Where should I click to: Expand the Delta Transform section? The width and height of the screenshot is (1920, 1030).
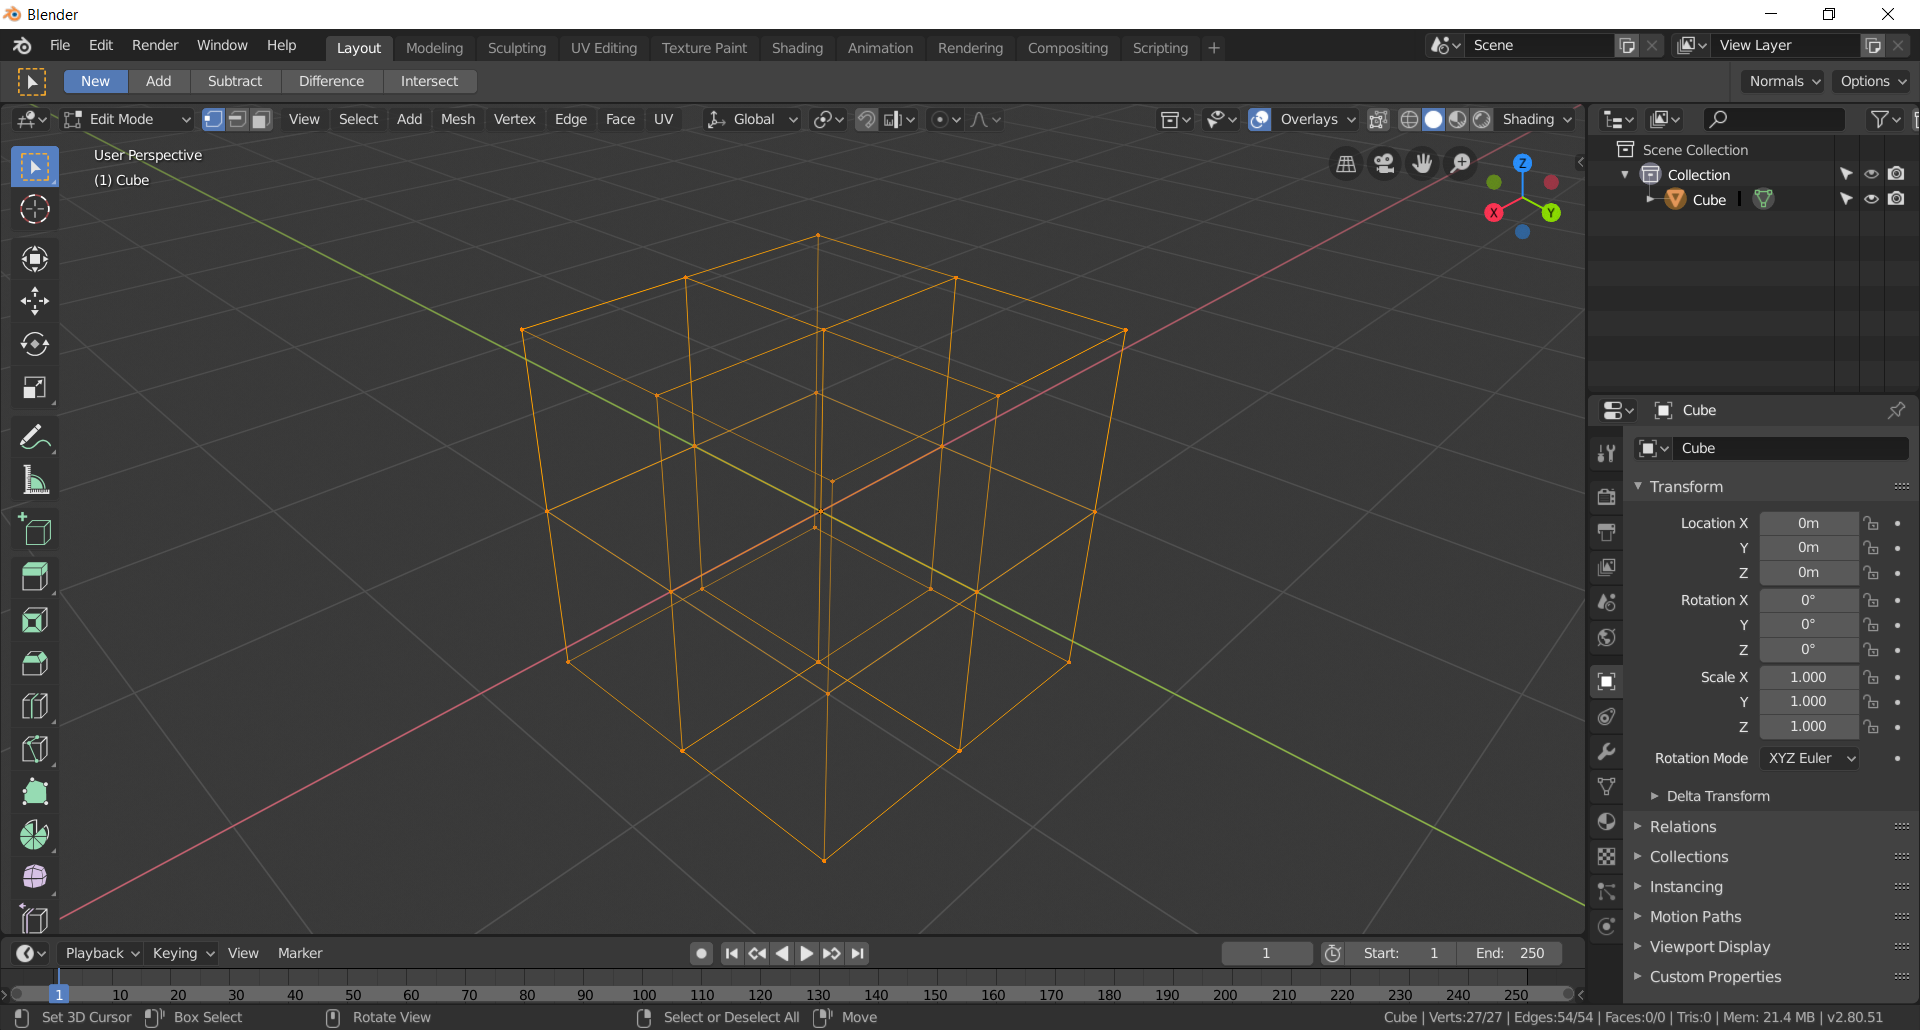(x=1717, y=796)
